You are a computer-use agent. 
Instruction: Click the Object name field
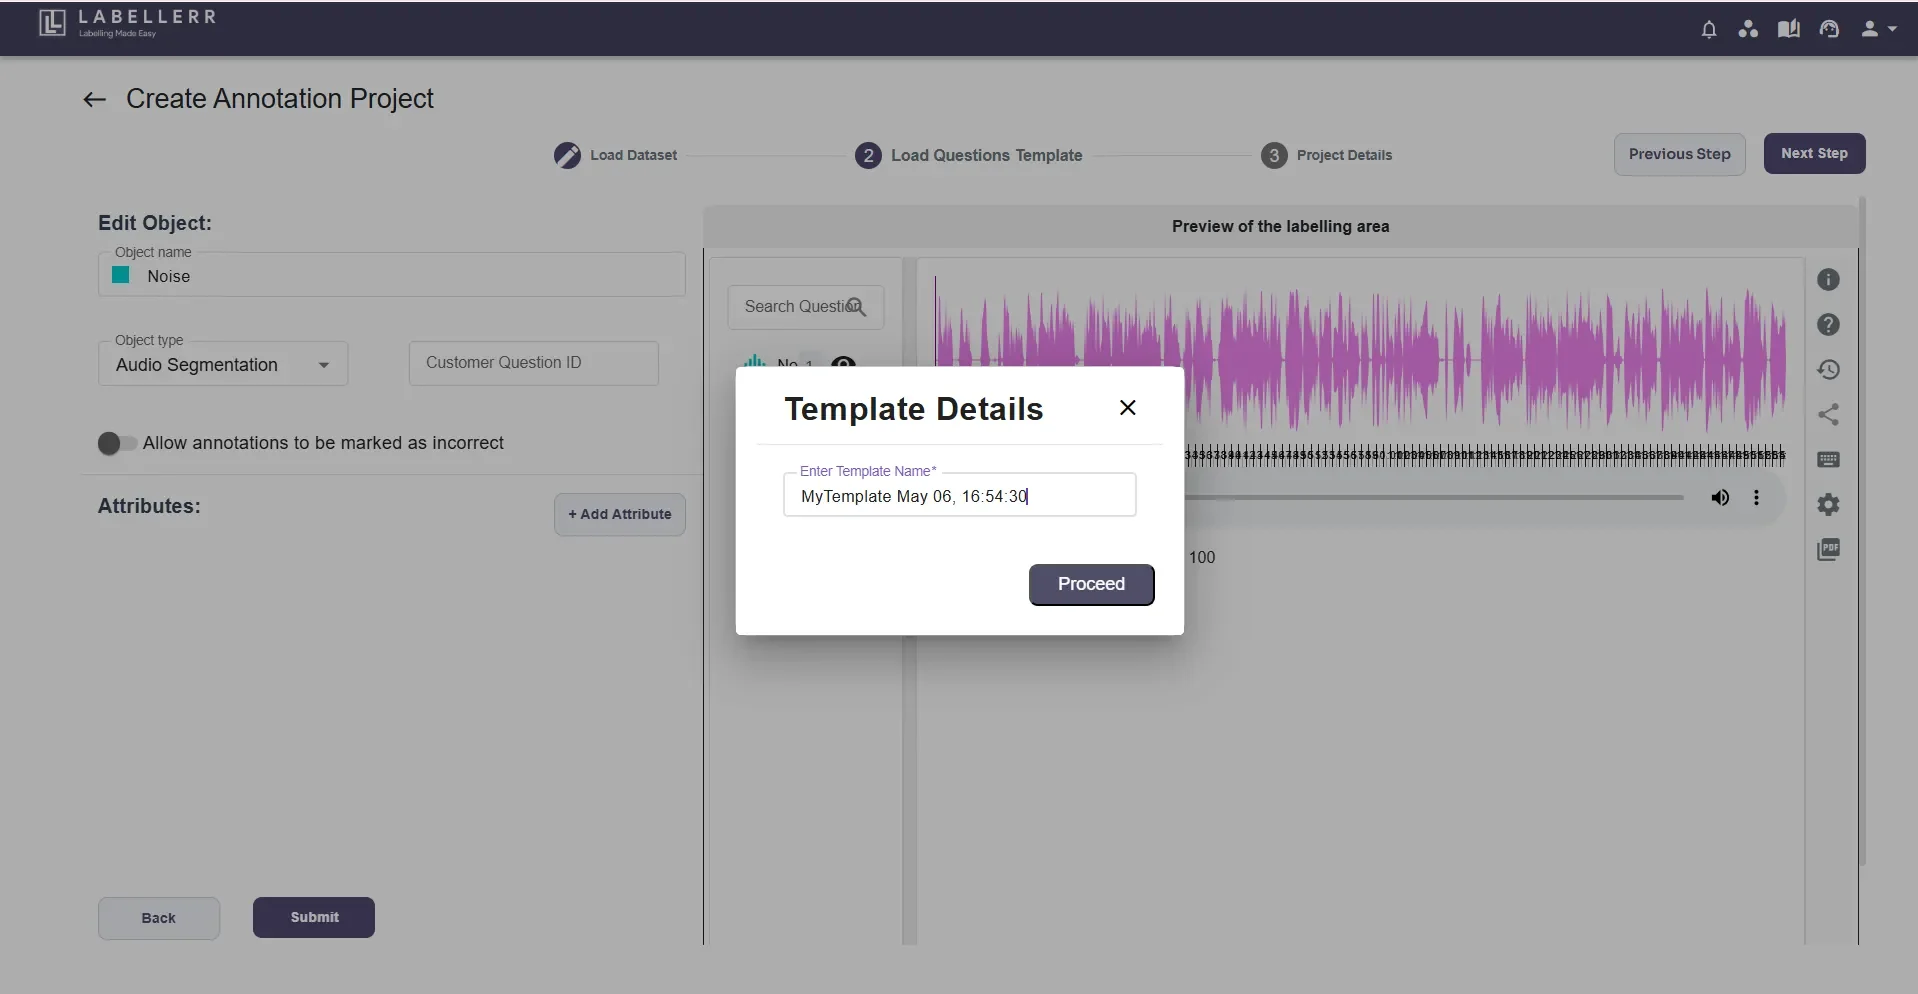(391, 274)
